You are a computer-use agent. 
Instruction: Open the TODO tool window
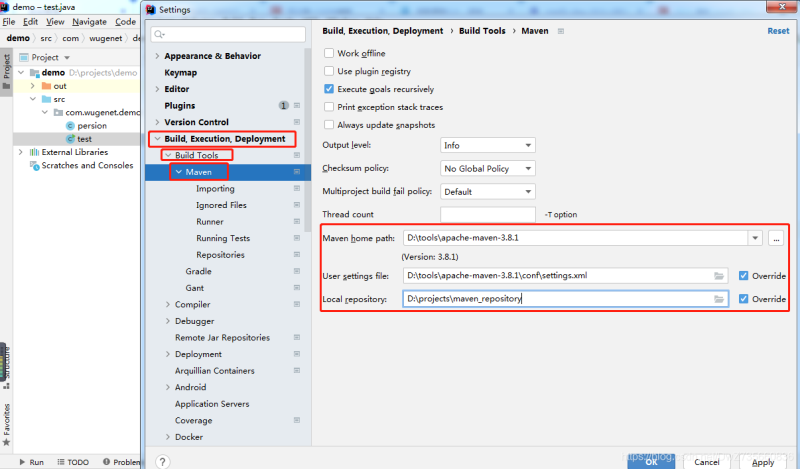(72, 462)
